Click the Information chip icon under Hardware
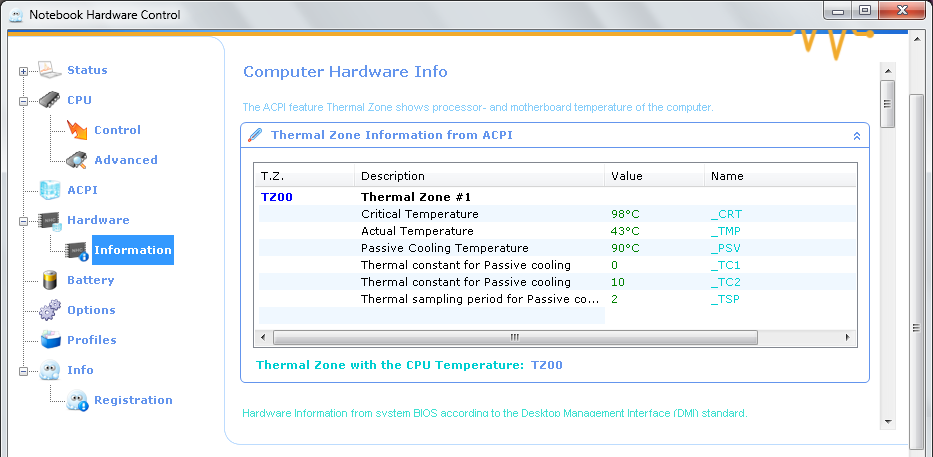The image size is (933, 457). coord(77,251)
